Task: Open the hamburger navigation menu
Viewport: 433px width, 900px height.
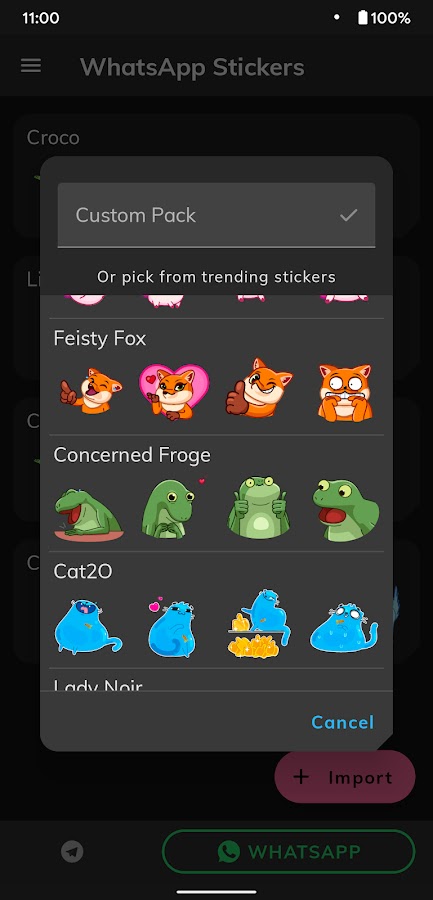Action: pos(31,66)
